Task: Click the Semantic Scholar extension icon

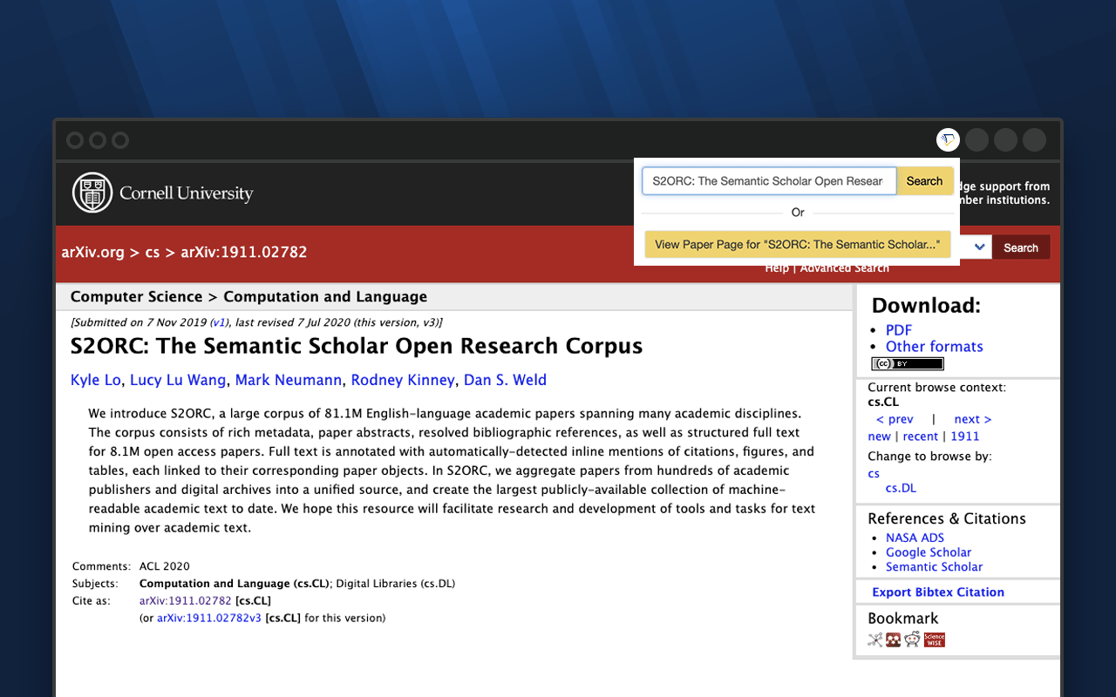Action: [x=947, y=140]
